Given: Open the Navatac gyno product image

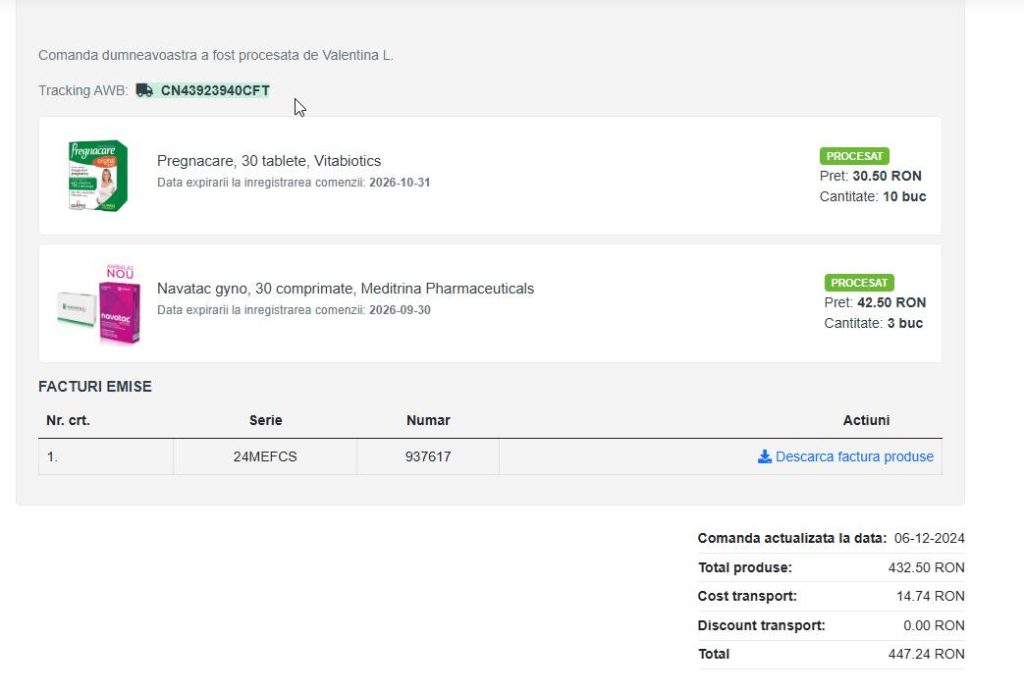Looking at the screenshot, I should 100,305.
